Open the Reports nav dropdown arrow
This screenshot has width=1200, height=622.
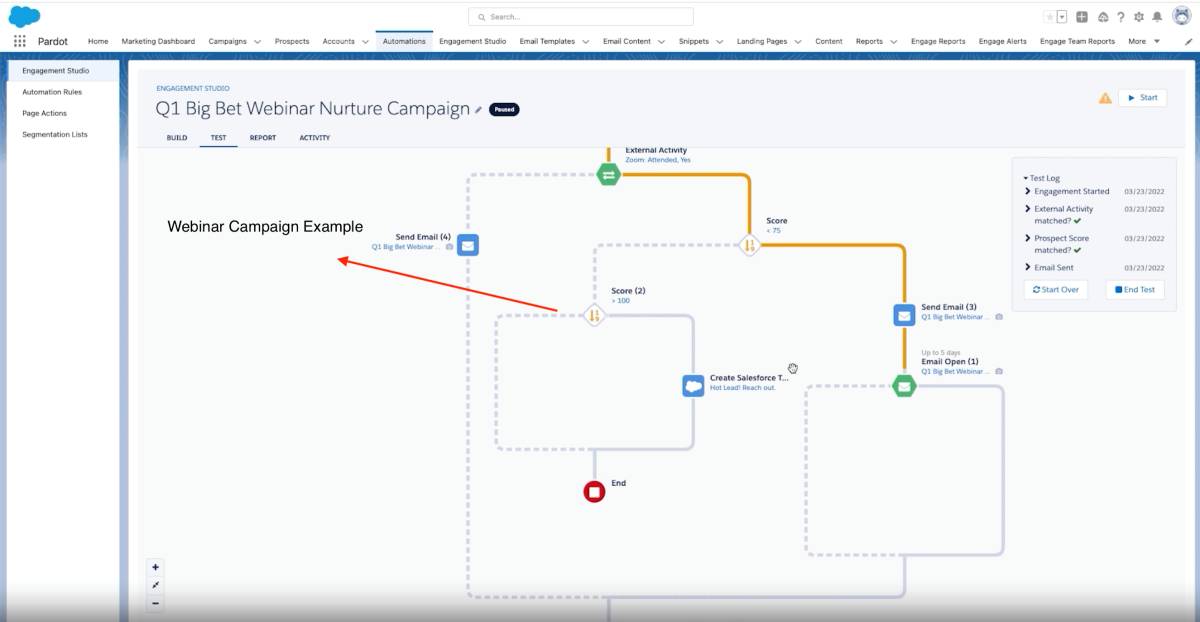pyautogui.click(x=893, y=42)
